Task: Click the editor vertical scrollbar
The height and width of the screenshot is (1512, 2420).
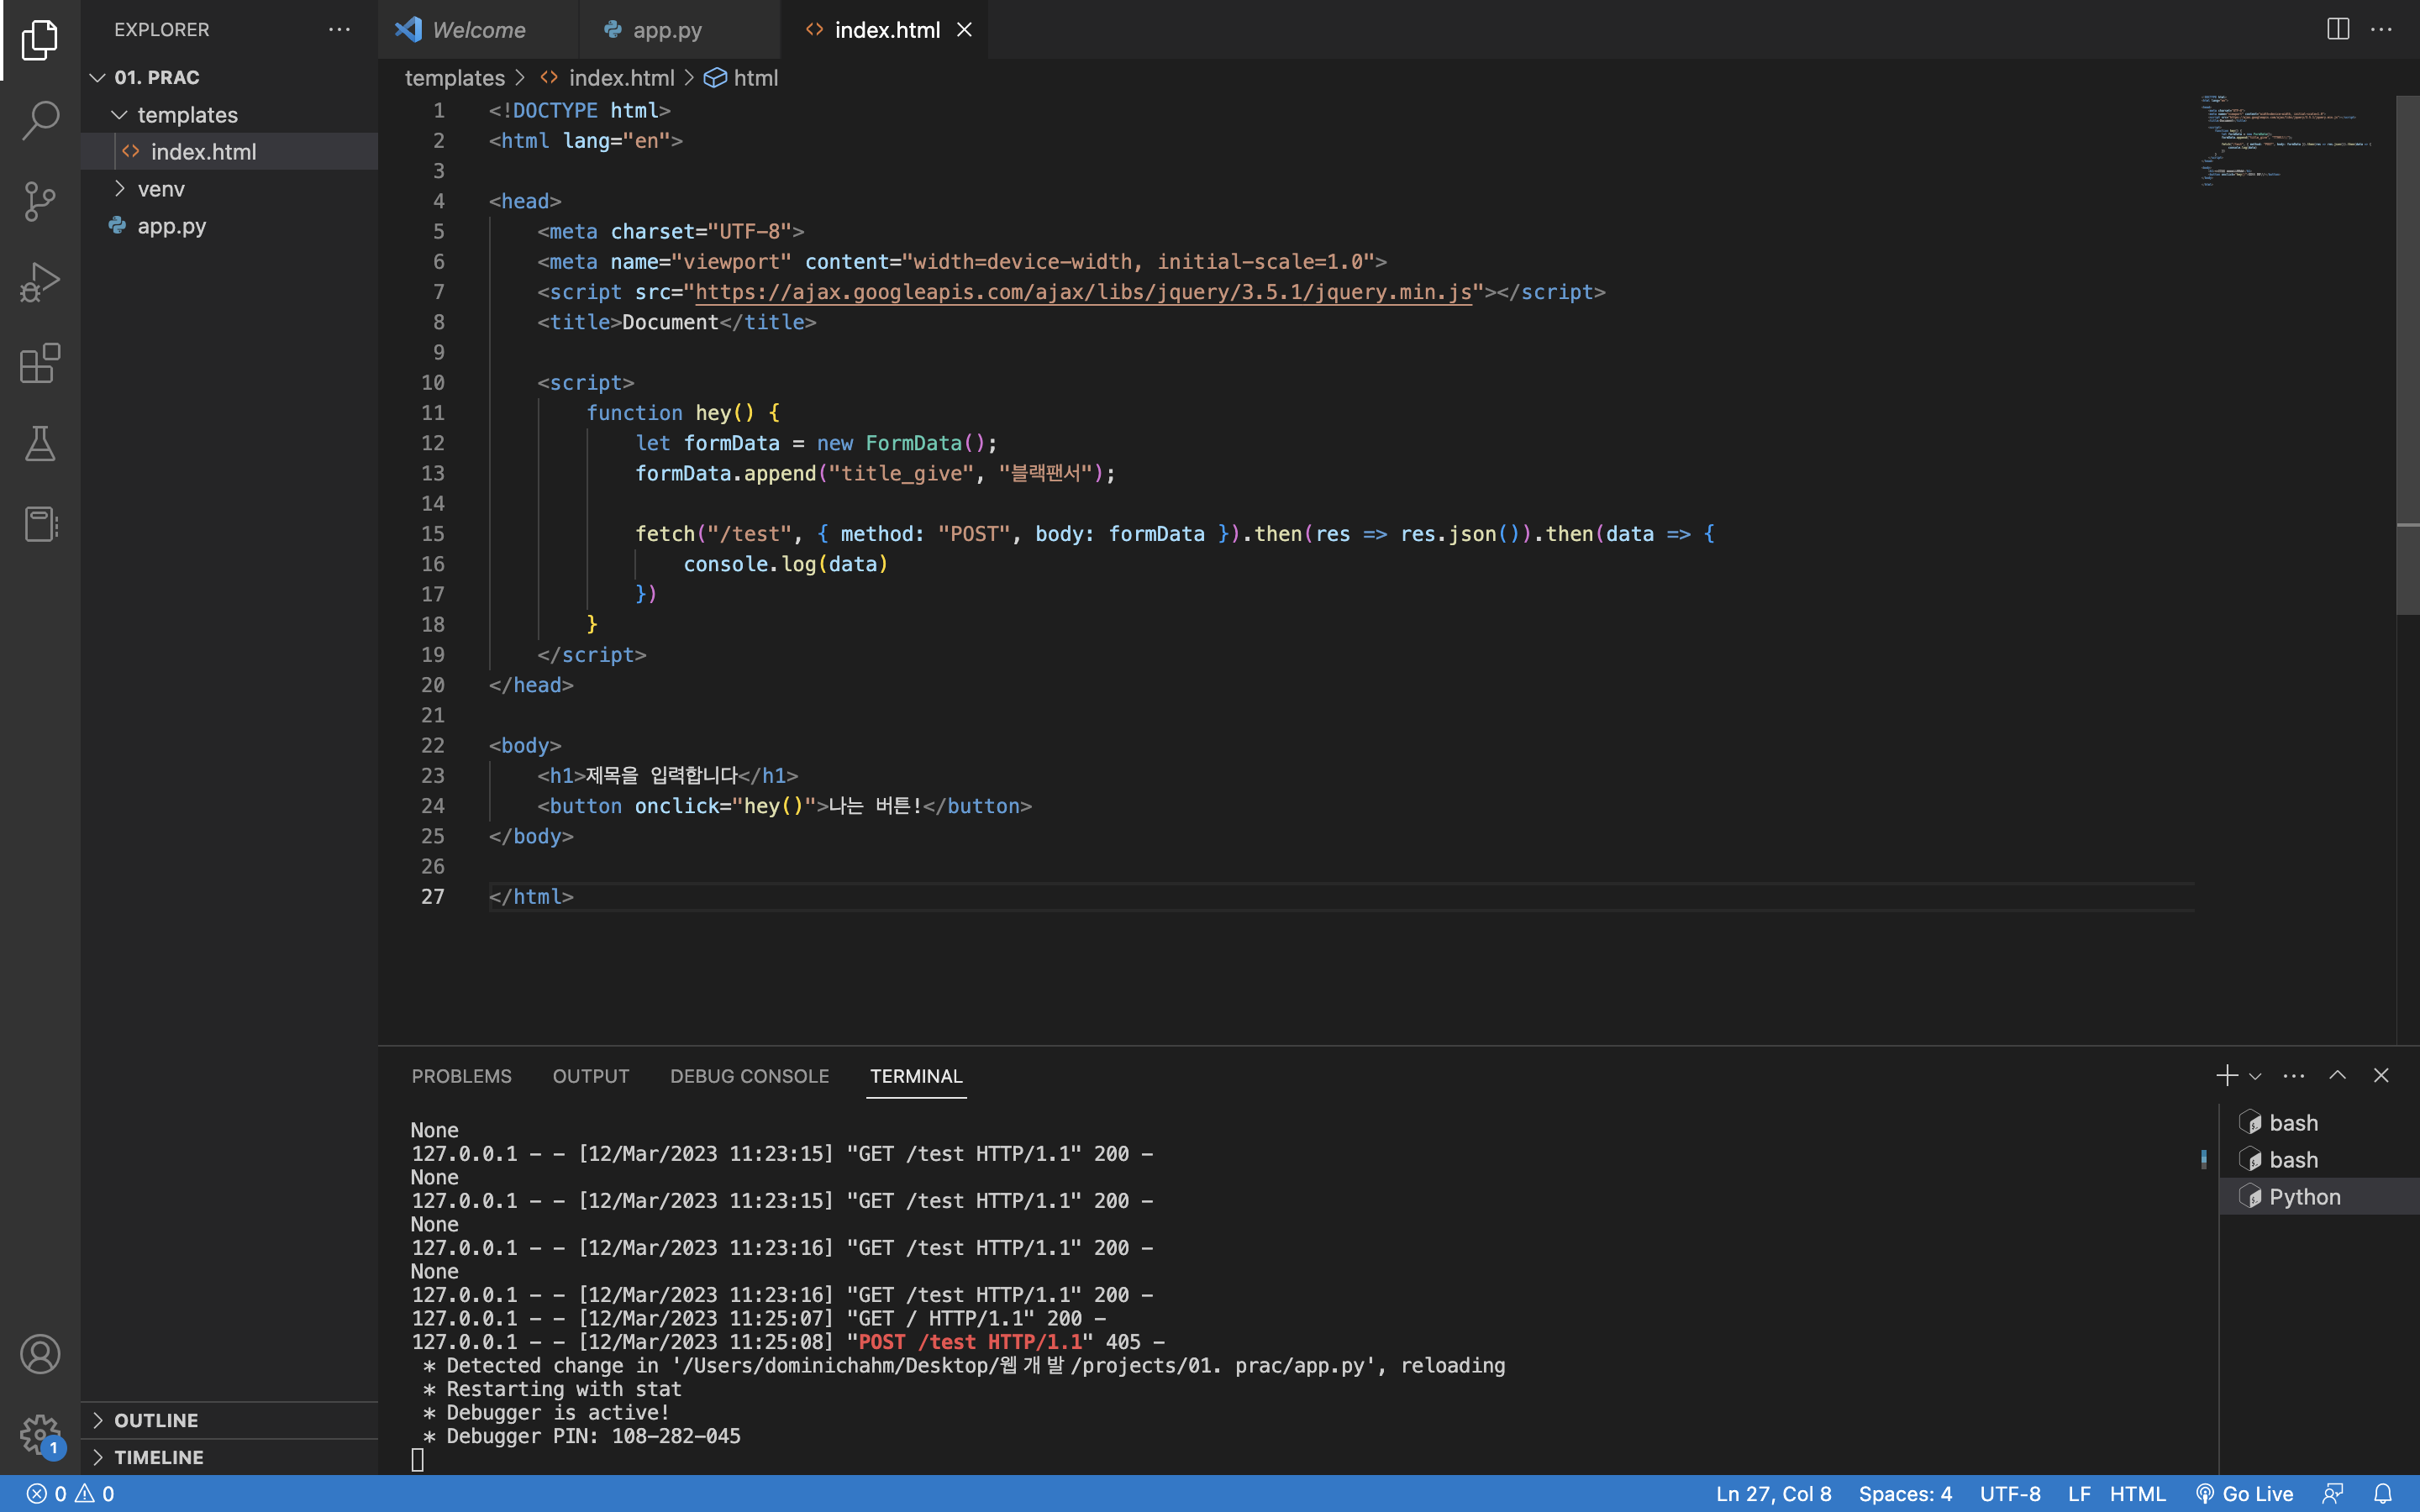Action: tap(2408, 355)
